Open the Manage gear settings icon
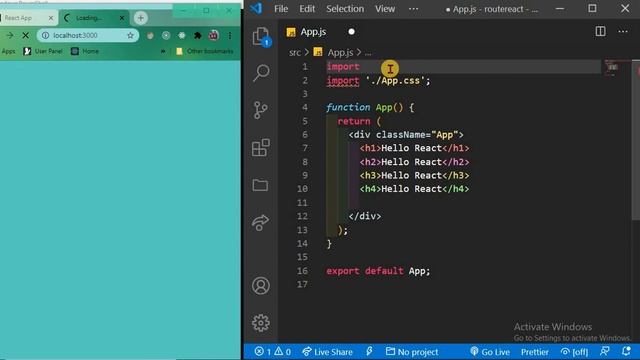640x360 pixels. (x=261, y=323)
